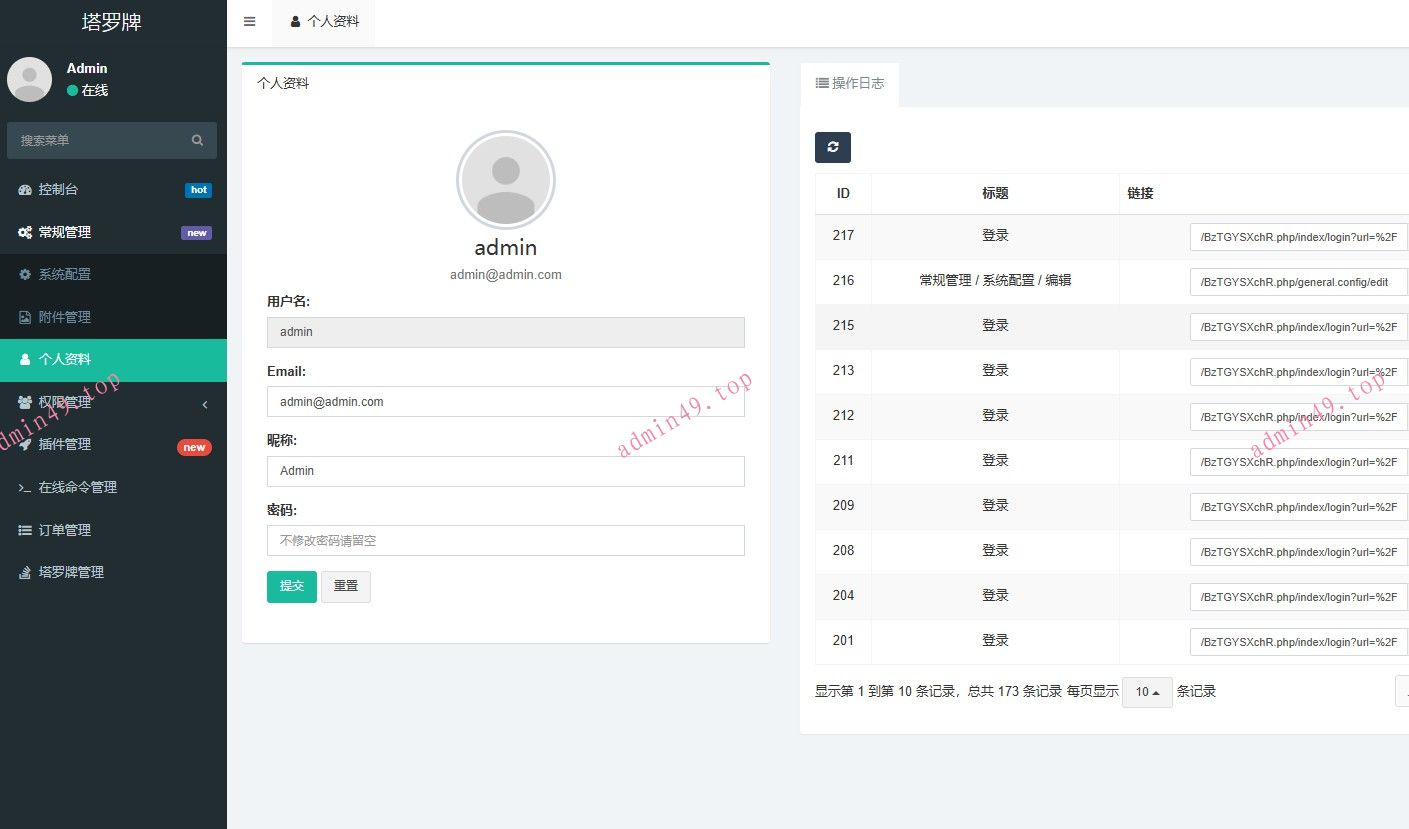The width and height of the screenshot is (1409, 829).
Task: Click the 密码 password input field
Action: pos(505,541)
